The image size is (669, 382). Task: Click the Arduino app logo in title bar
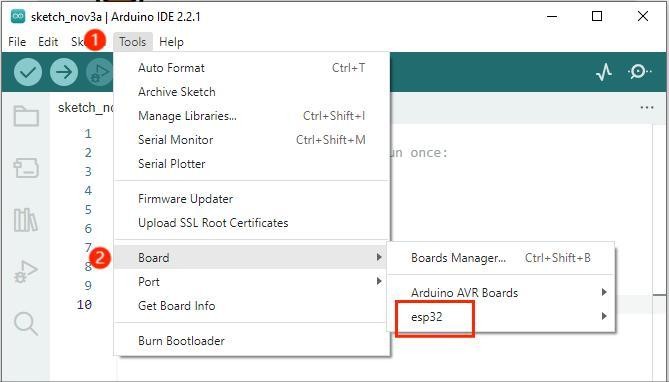(18, 17)
